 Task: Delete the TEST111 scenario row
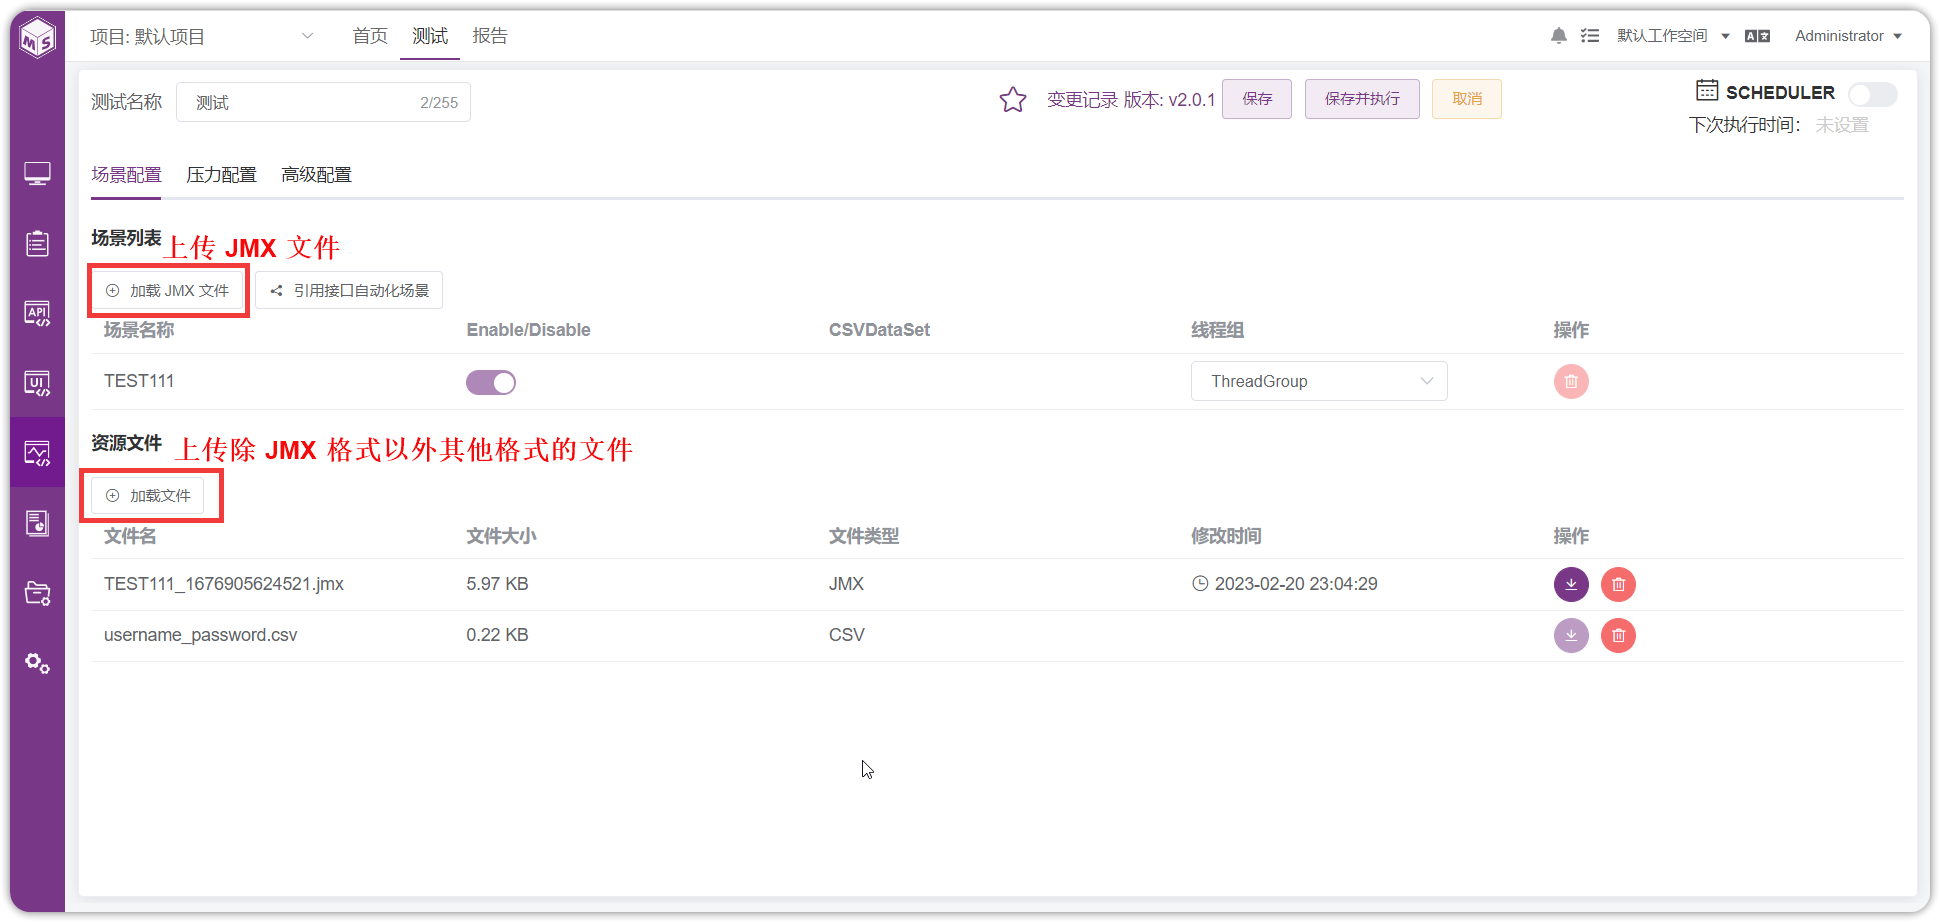click(1571, 381)
